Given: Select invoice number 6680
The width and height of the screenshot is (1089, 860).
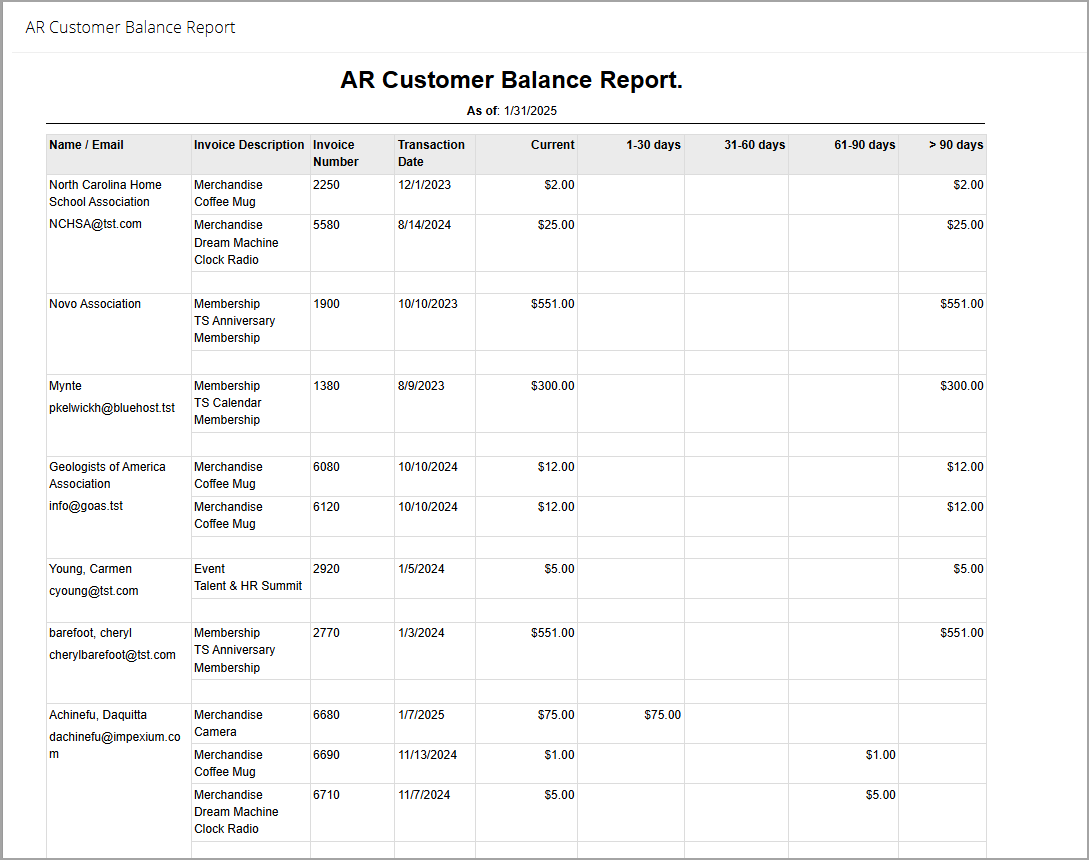Looking at the screenshot, I should pos(326,714).
